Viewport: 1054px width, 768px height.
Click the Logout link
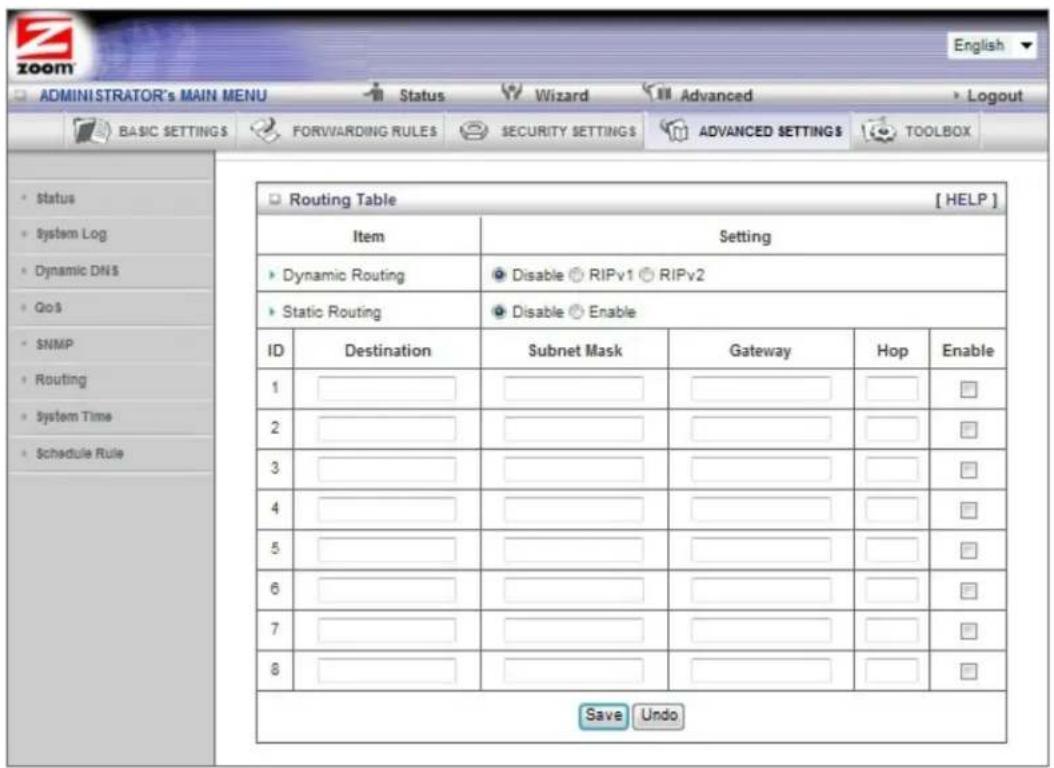pos(994,96)
